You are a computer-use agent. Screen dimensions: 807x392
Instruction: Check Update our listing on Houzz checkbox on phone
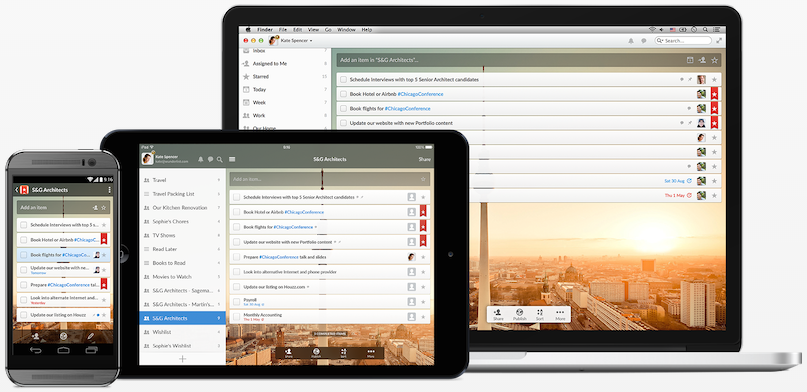click(24, 315)
